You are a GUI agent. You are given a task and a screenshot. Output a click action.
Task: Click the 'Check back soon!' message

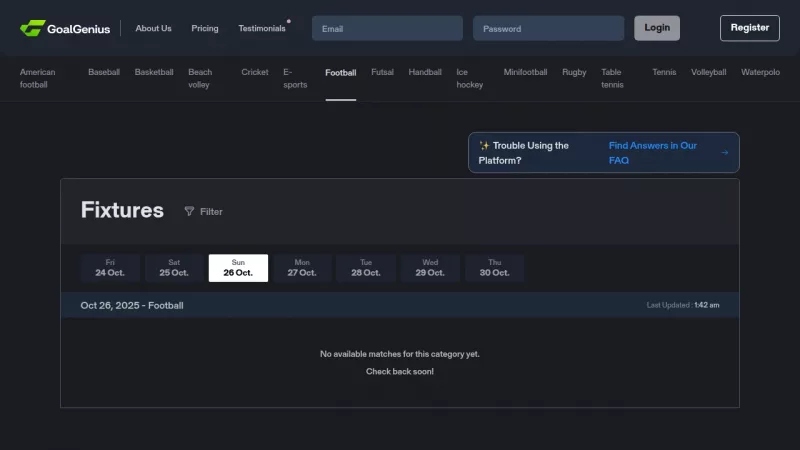tap(399, 371)
